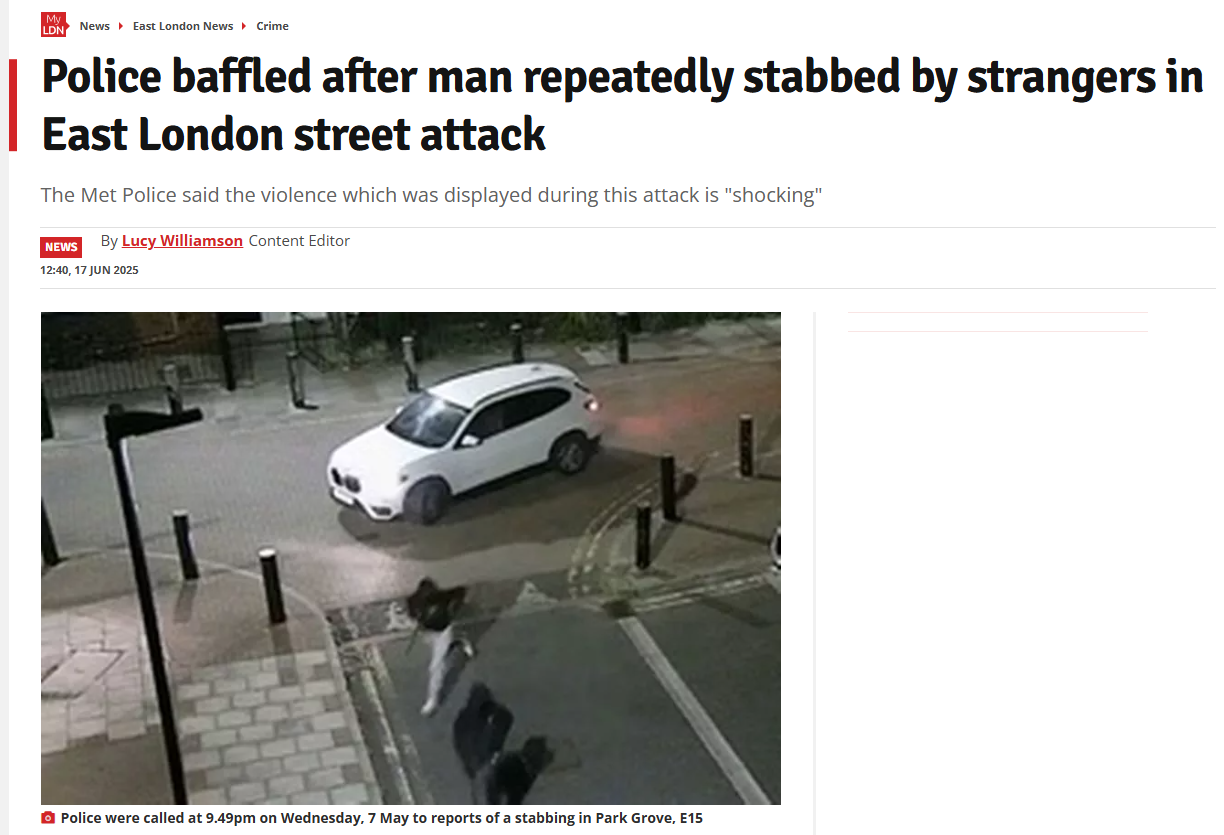The width and height of the screenshot is (1224, 835).
Task: Click the Content Editor role label
Action: [x=299, y=241]
